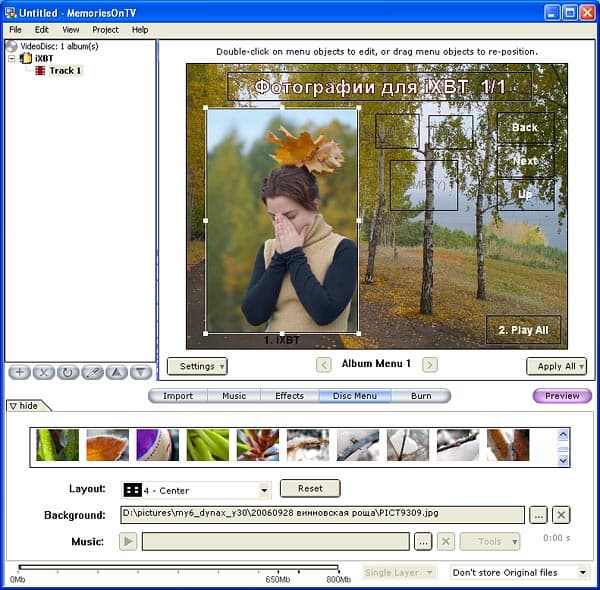The height and width of the screenshot is (590, 600).
Task: Pick the green bananas thumbnail
Action: coord(208,445)
